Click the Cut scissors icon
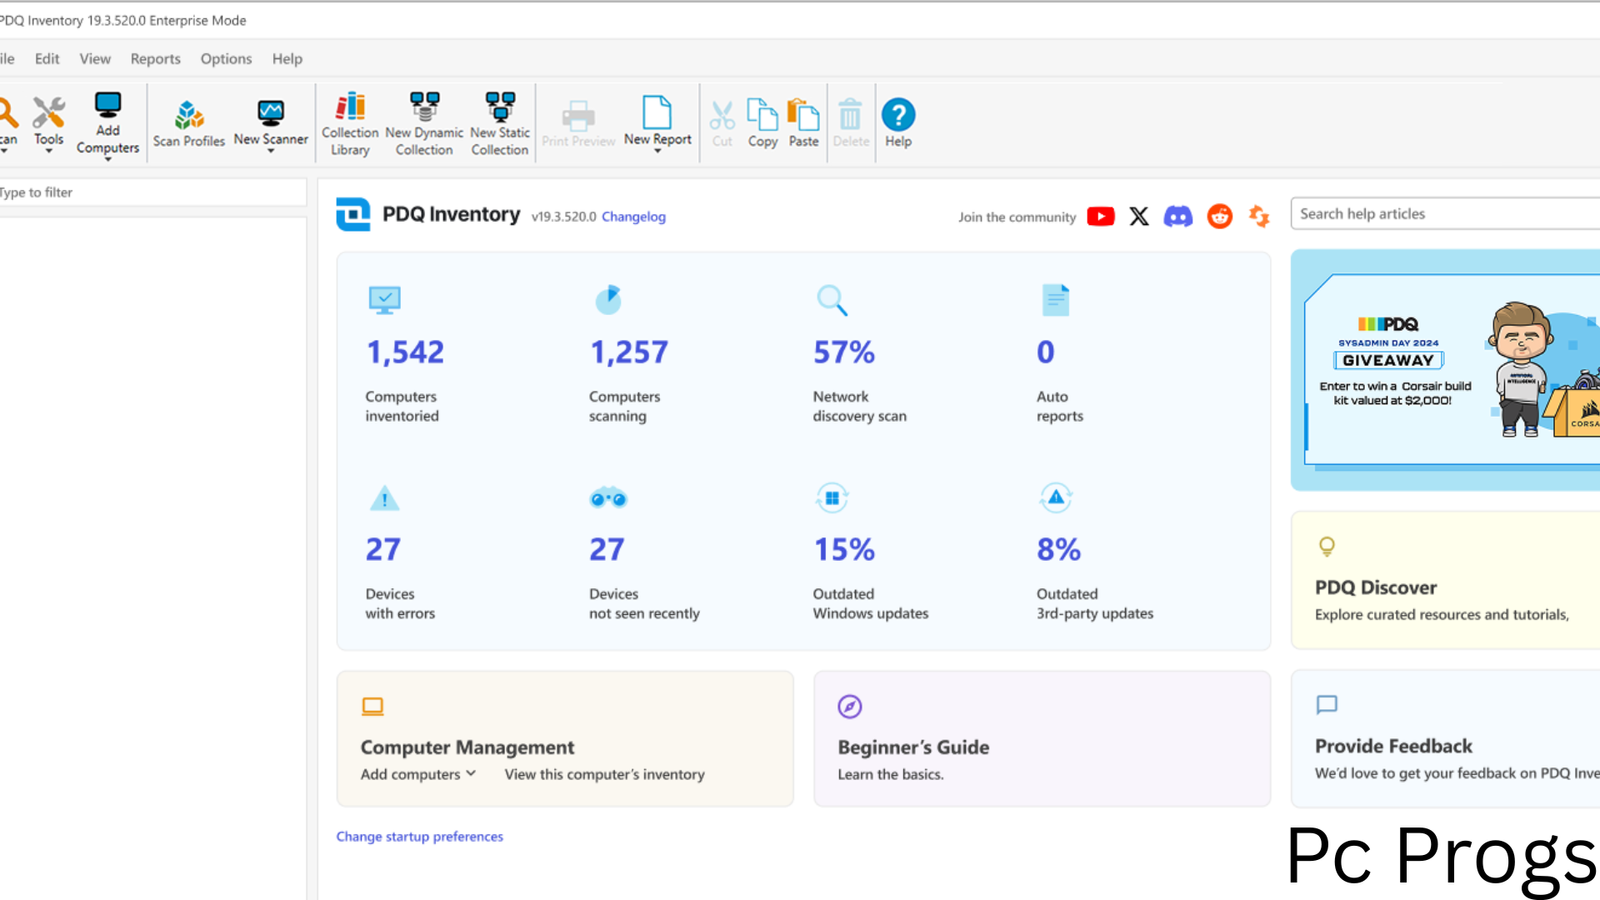Screen dimensions: 1600x900 coord(722,115)
